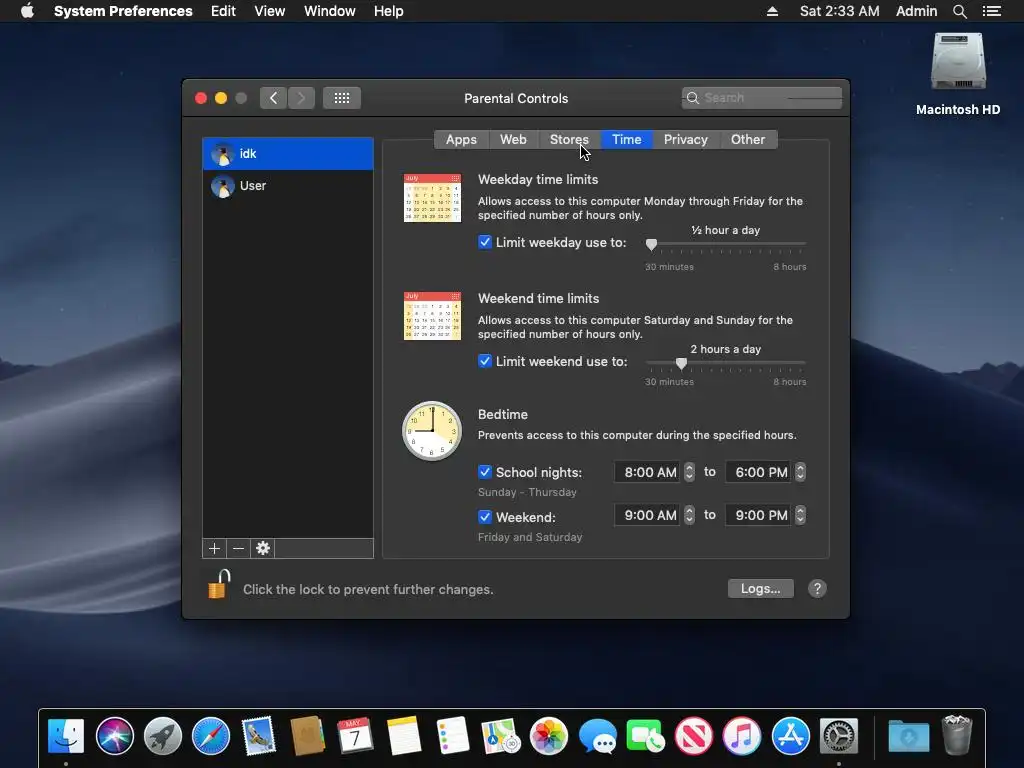Click the Weekend 9:00 PM time field

pos(759,515)
